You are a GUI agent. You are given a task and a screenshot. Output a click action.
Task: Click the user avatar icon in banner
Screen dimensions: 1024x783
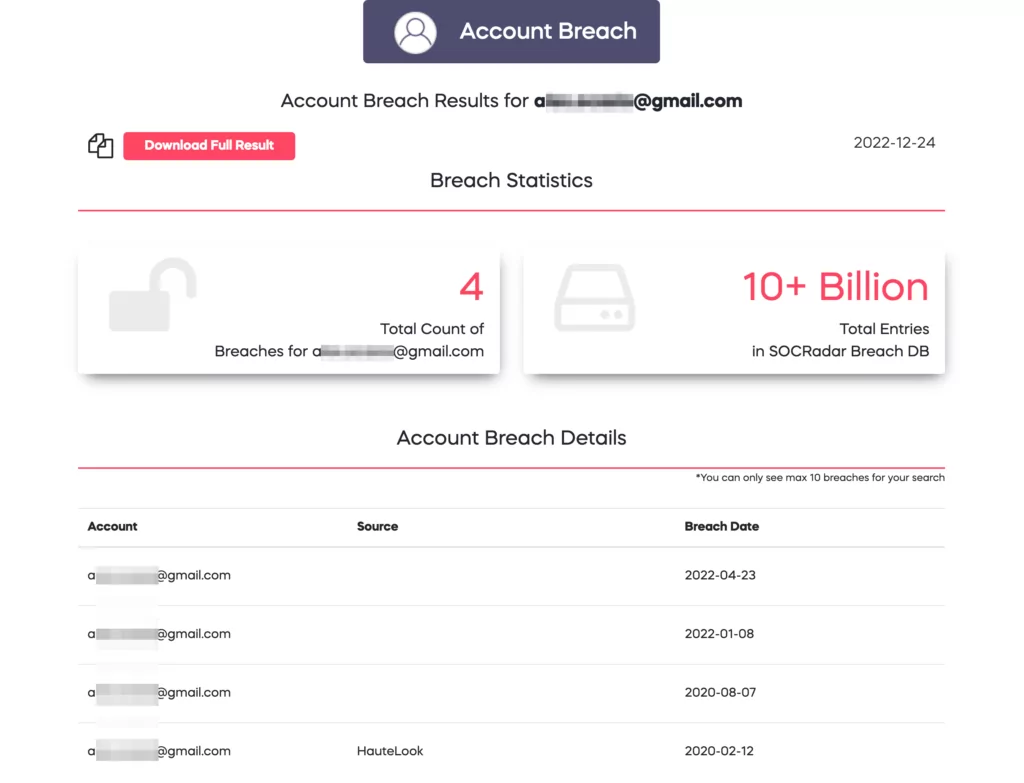(x=415, y=32)
